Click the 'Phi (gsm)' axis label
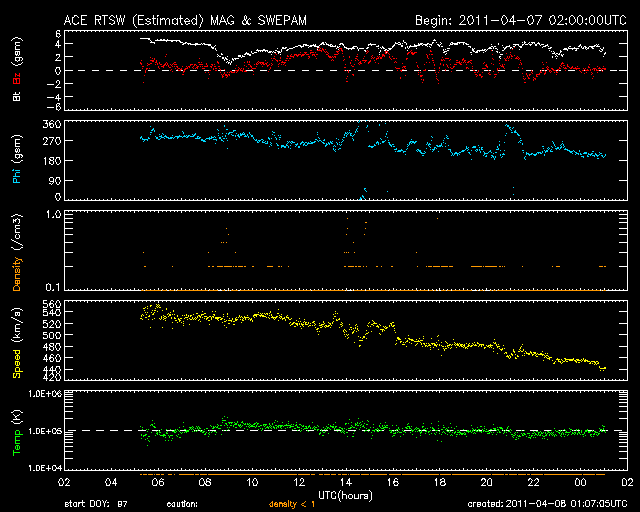 (x=17, y=159)
